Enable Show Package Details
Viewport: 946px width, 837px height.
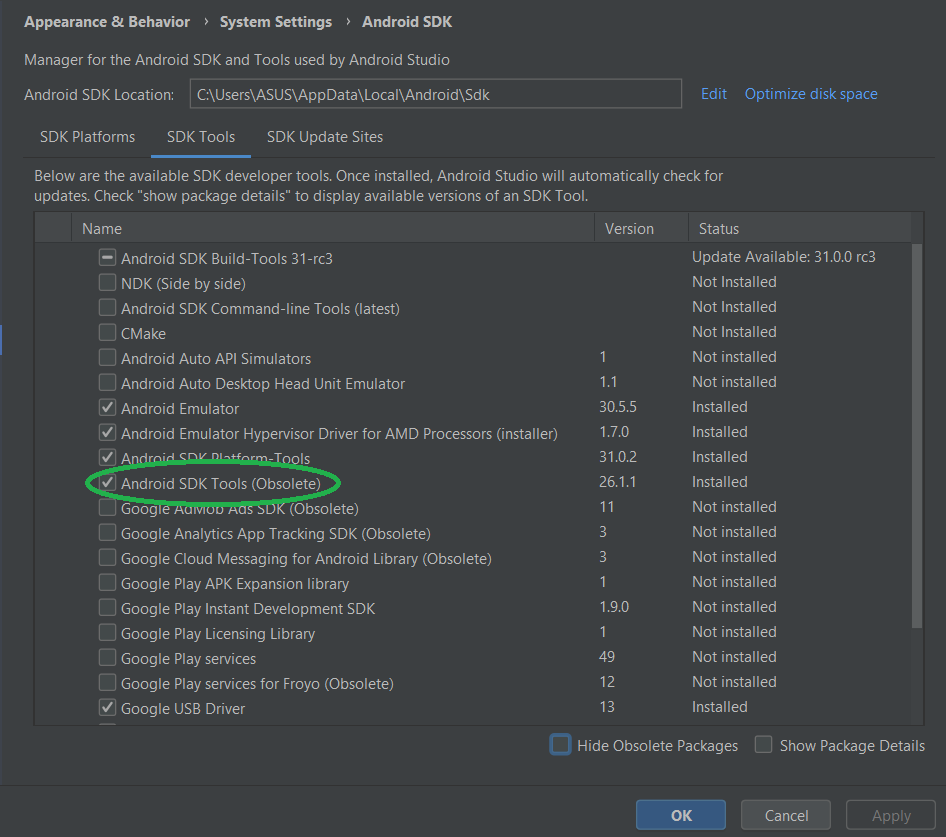[x=763, y=745]
